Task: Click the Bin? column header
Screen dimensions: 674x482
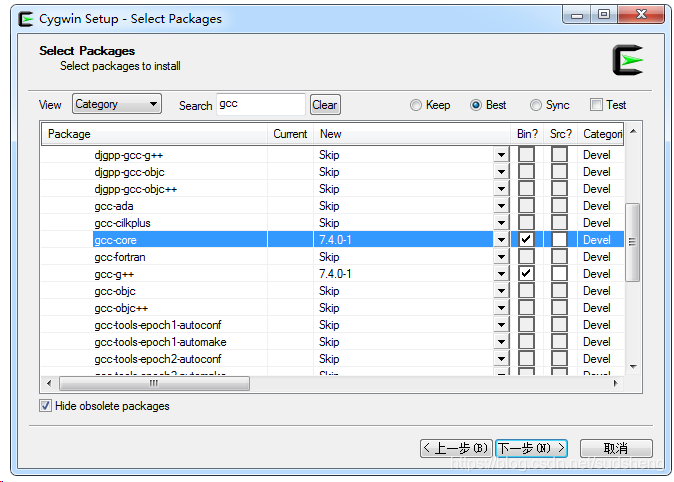Action: coord(527,134)
